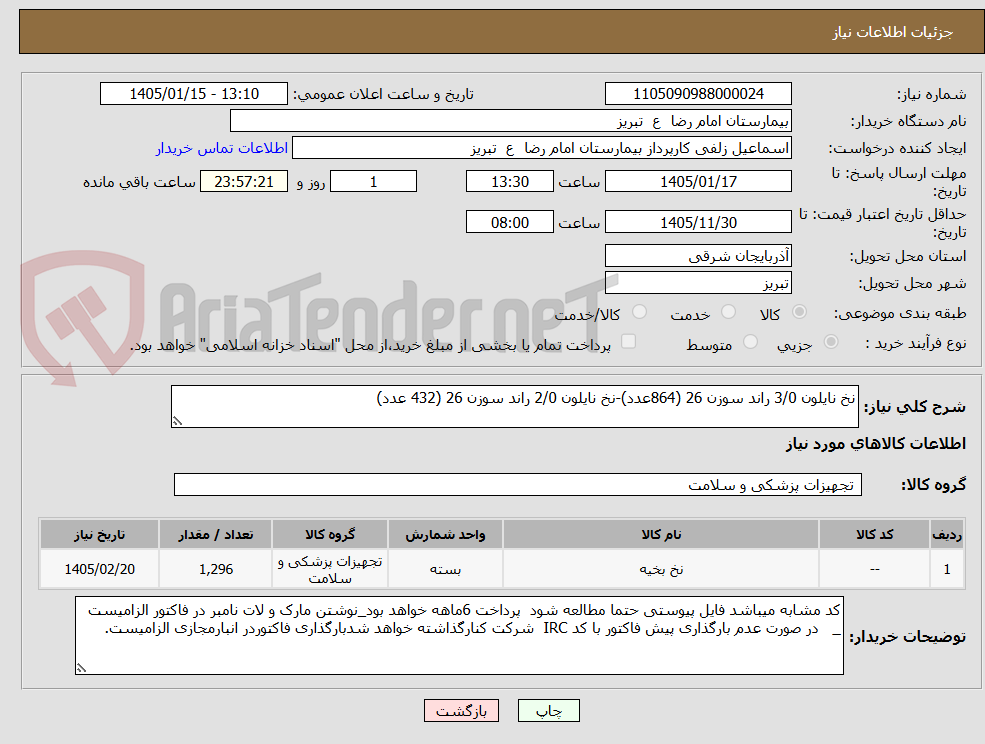This screenshot has width=985, height=744.
Task: Click the need date cell 1405/02/20
Action: pos(99,569)
